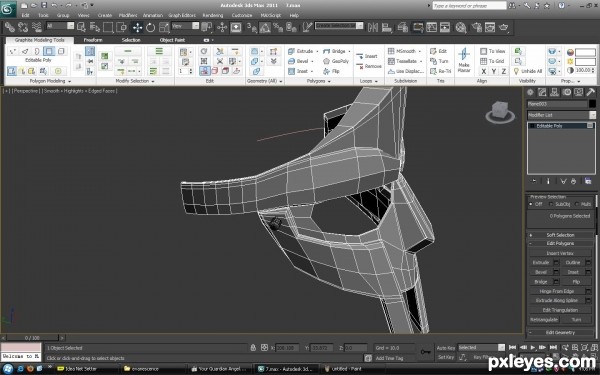Open the Modifier List dropdown

561,115
